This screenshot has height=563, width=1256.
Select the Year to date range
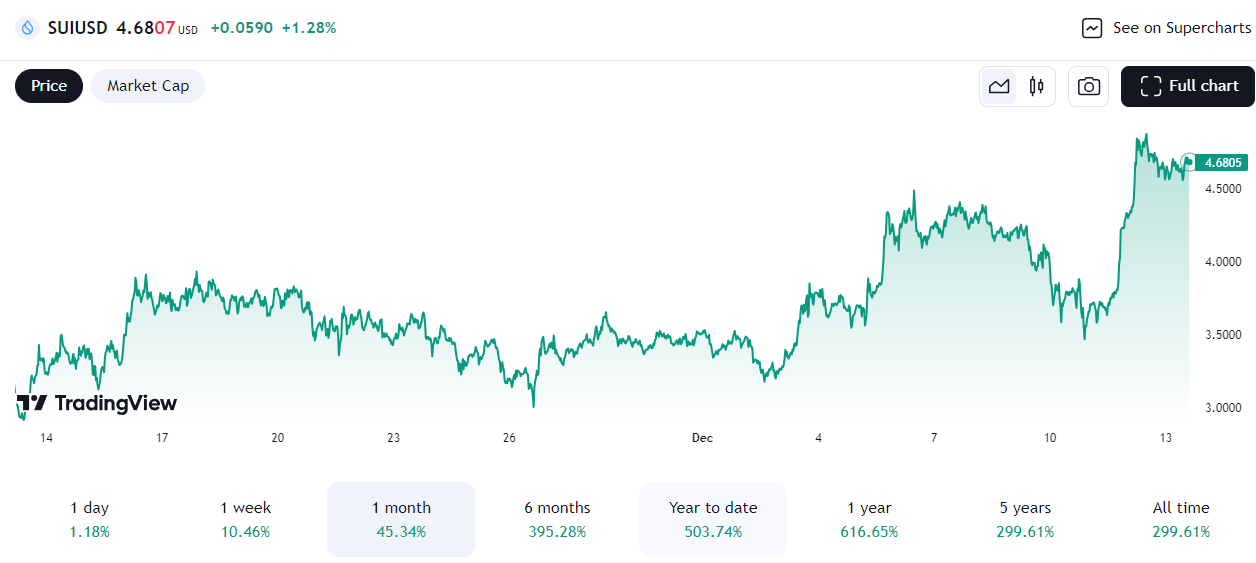tap(713, 519)
